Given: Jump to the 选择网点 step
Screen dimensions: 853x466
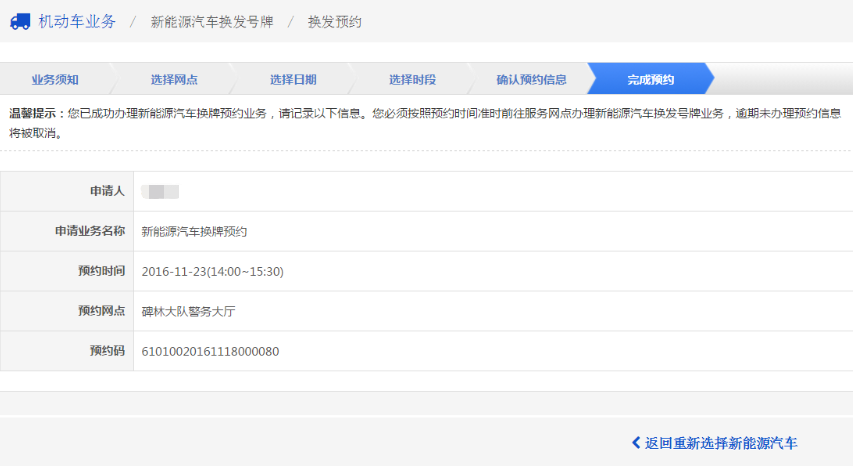Looking at the screenshot, I should 174,79.
